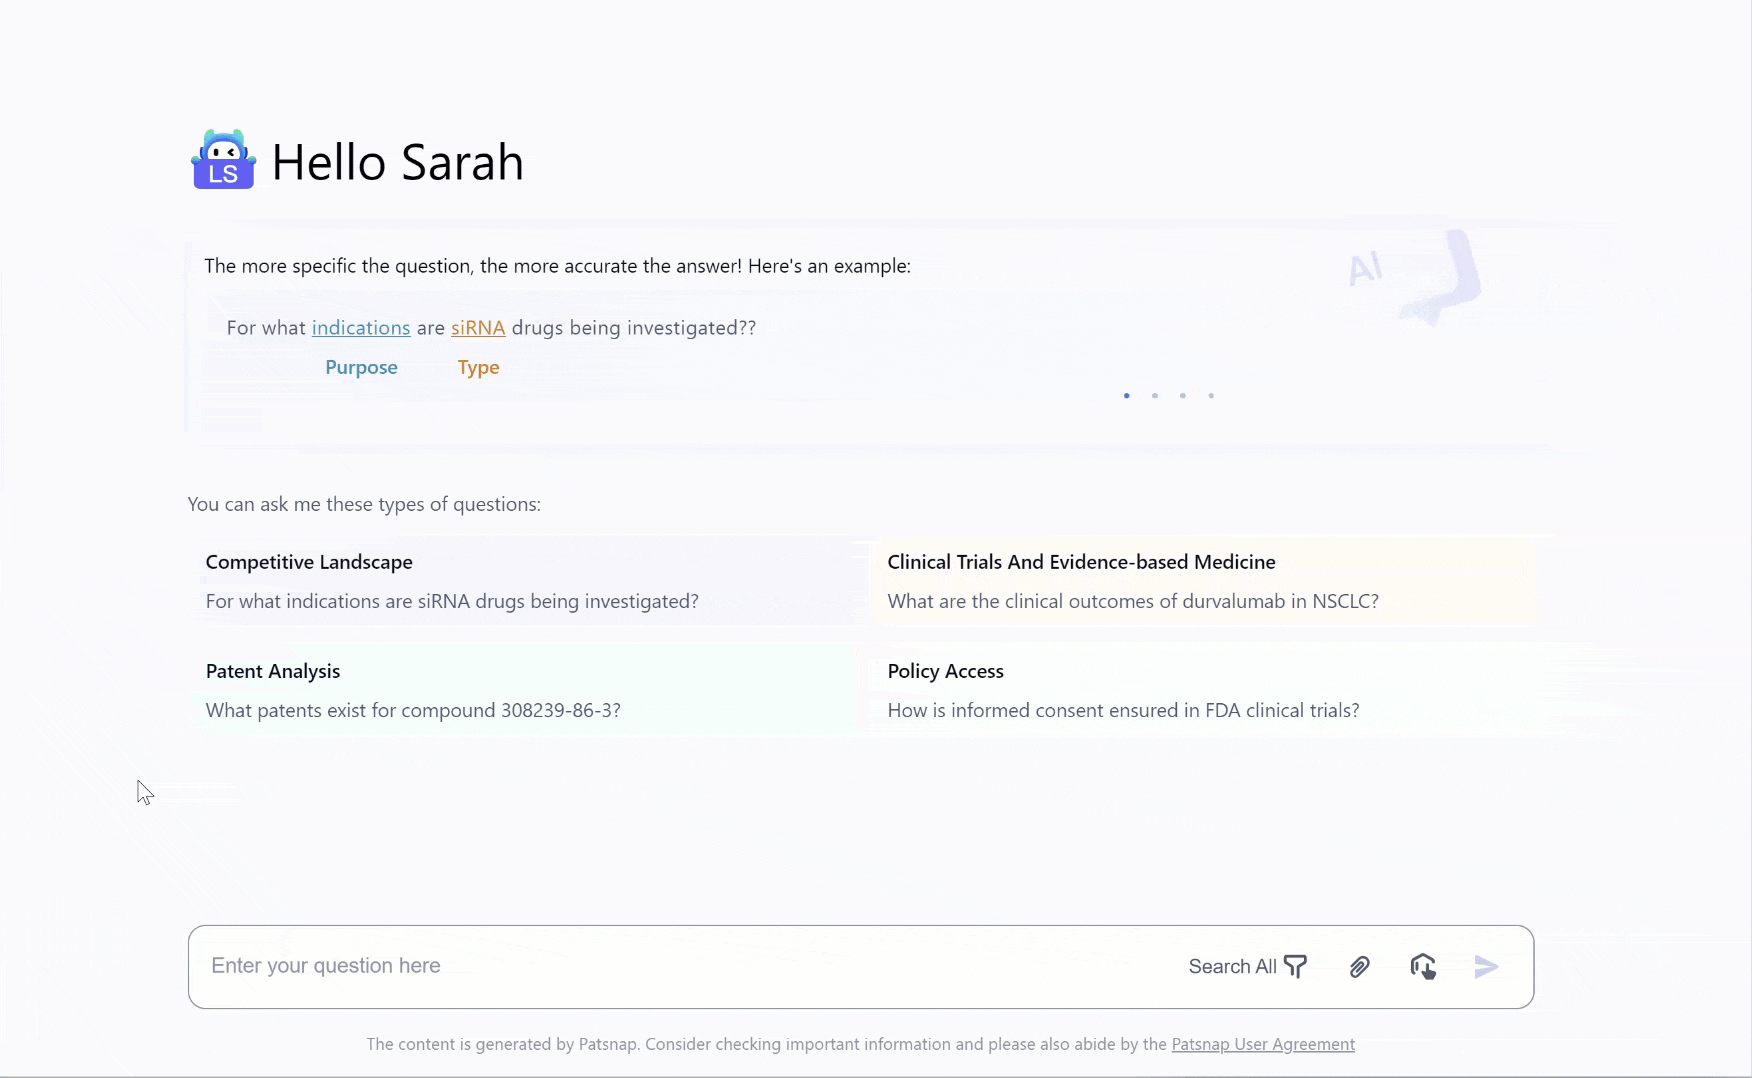
Task: Open the Patsnap User Agreement link
Action: click(1262, 1044)
